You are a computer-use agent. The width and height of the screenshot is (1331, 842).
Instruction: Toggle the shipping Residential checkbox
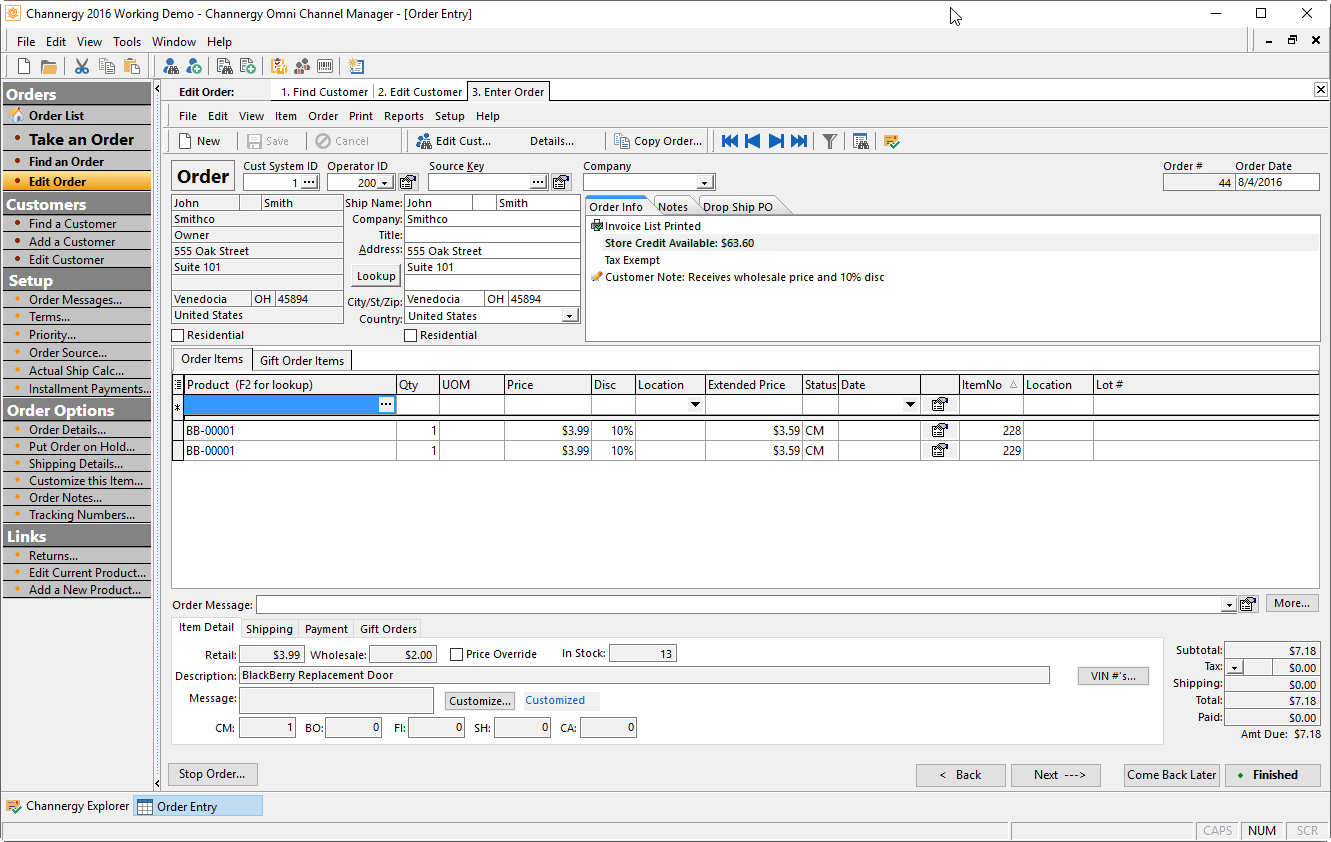(x=410, y=336)
